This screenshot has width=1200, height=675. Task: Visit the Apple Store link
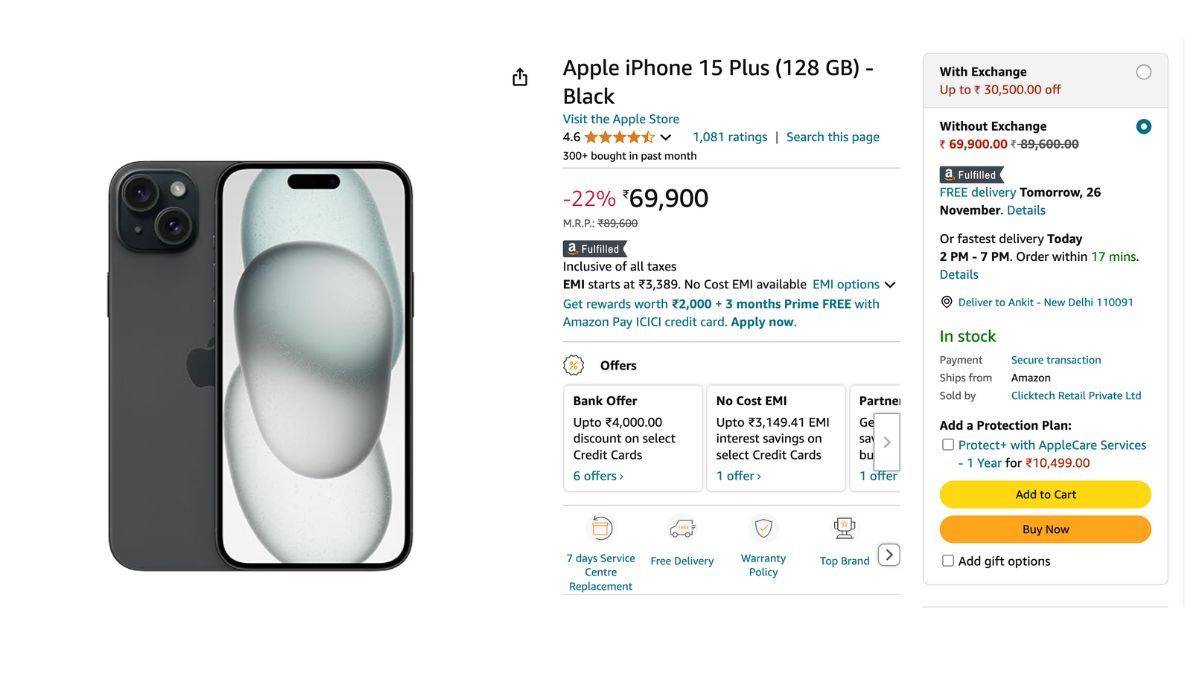(x=620, y=119)
